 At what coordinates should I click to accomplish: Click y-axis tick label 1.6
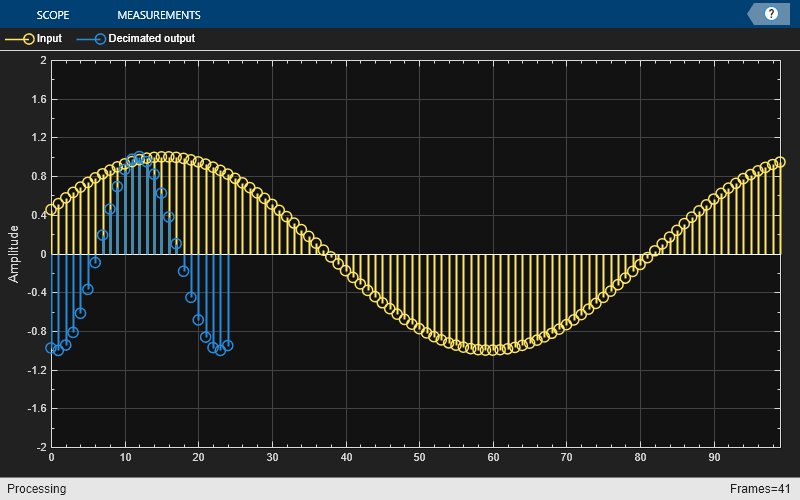[39, 99]
